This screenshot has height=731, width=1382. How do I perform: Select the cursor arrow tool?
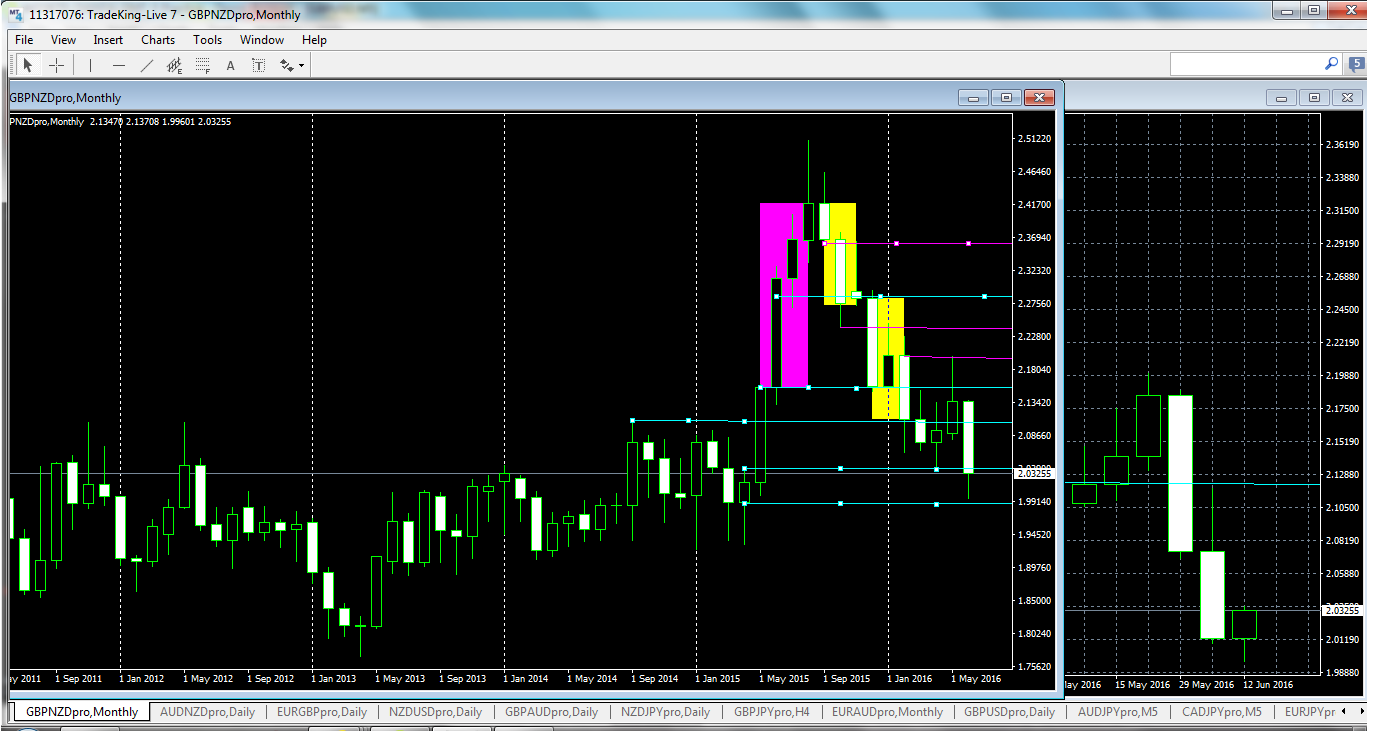click(x=27, y=64)
